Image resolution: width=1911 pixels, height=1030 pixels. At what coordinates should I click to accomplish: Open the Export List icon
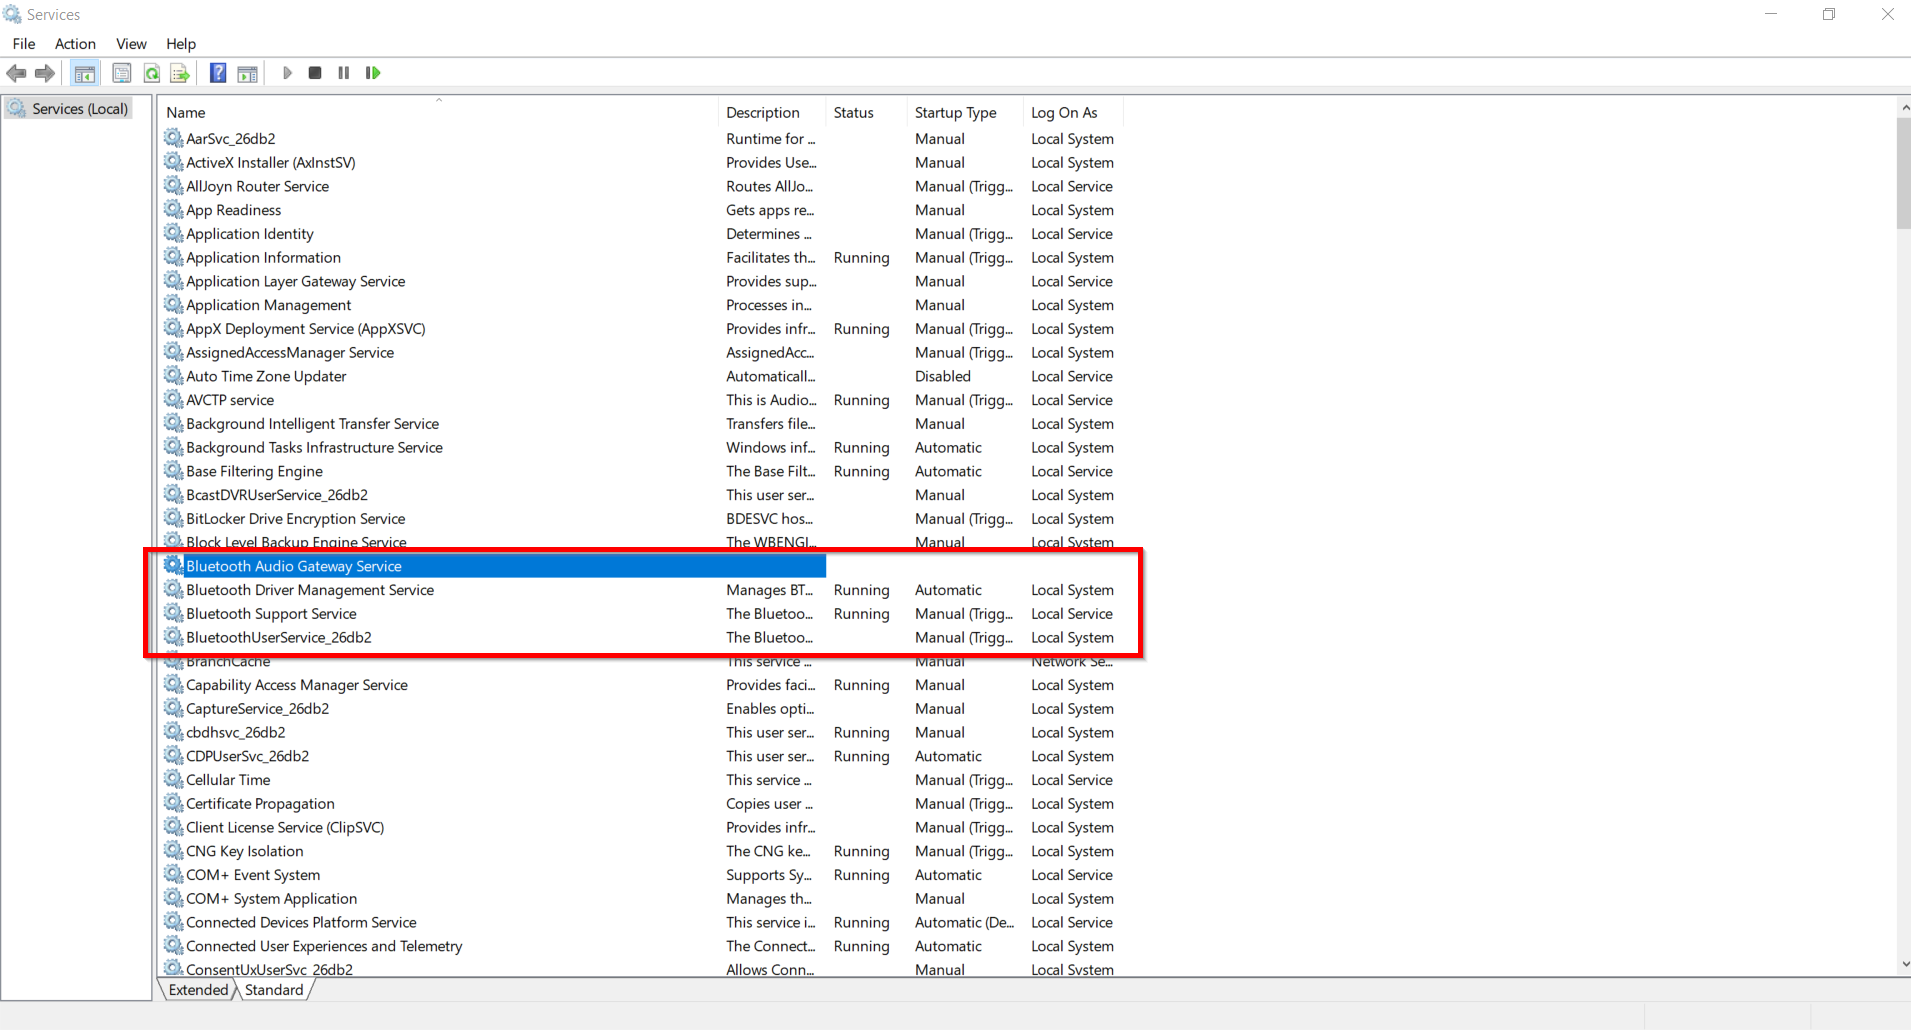tap(179, 72)
